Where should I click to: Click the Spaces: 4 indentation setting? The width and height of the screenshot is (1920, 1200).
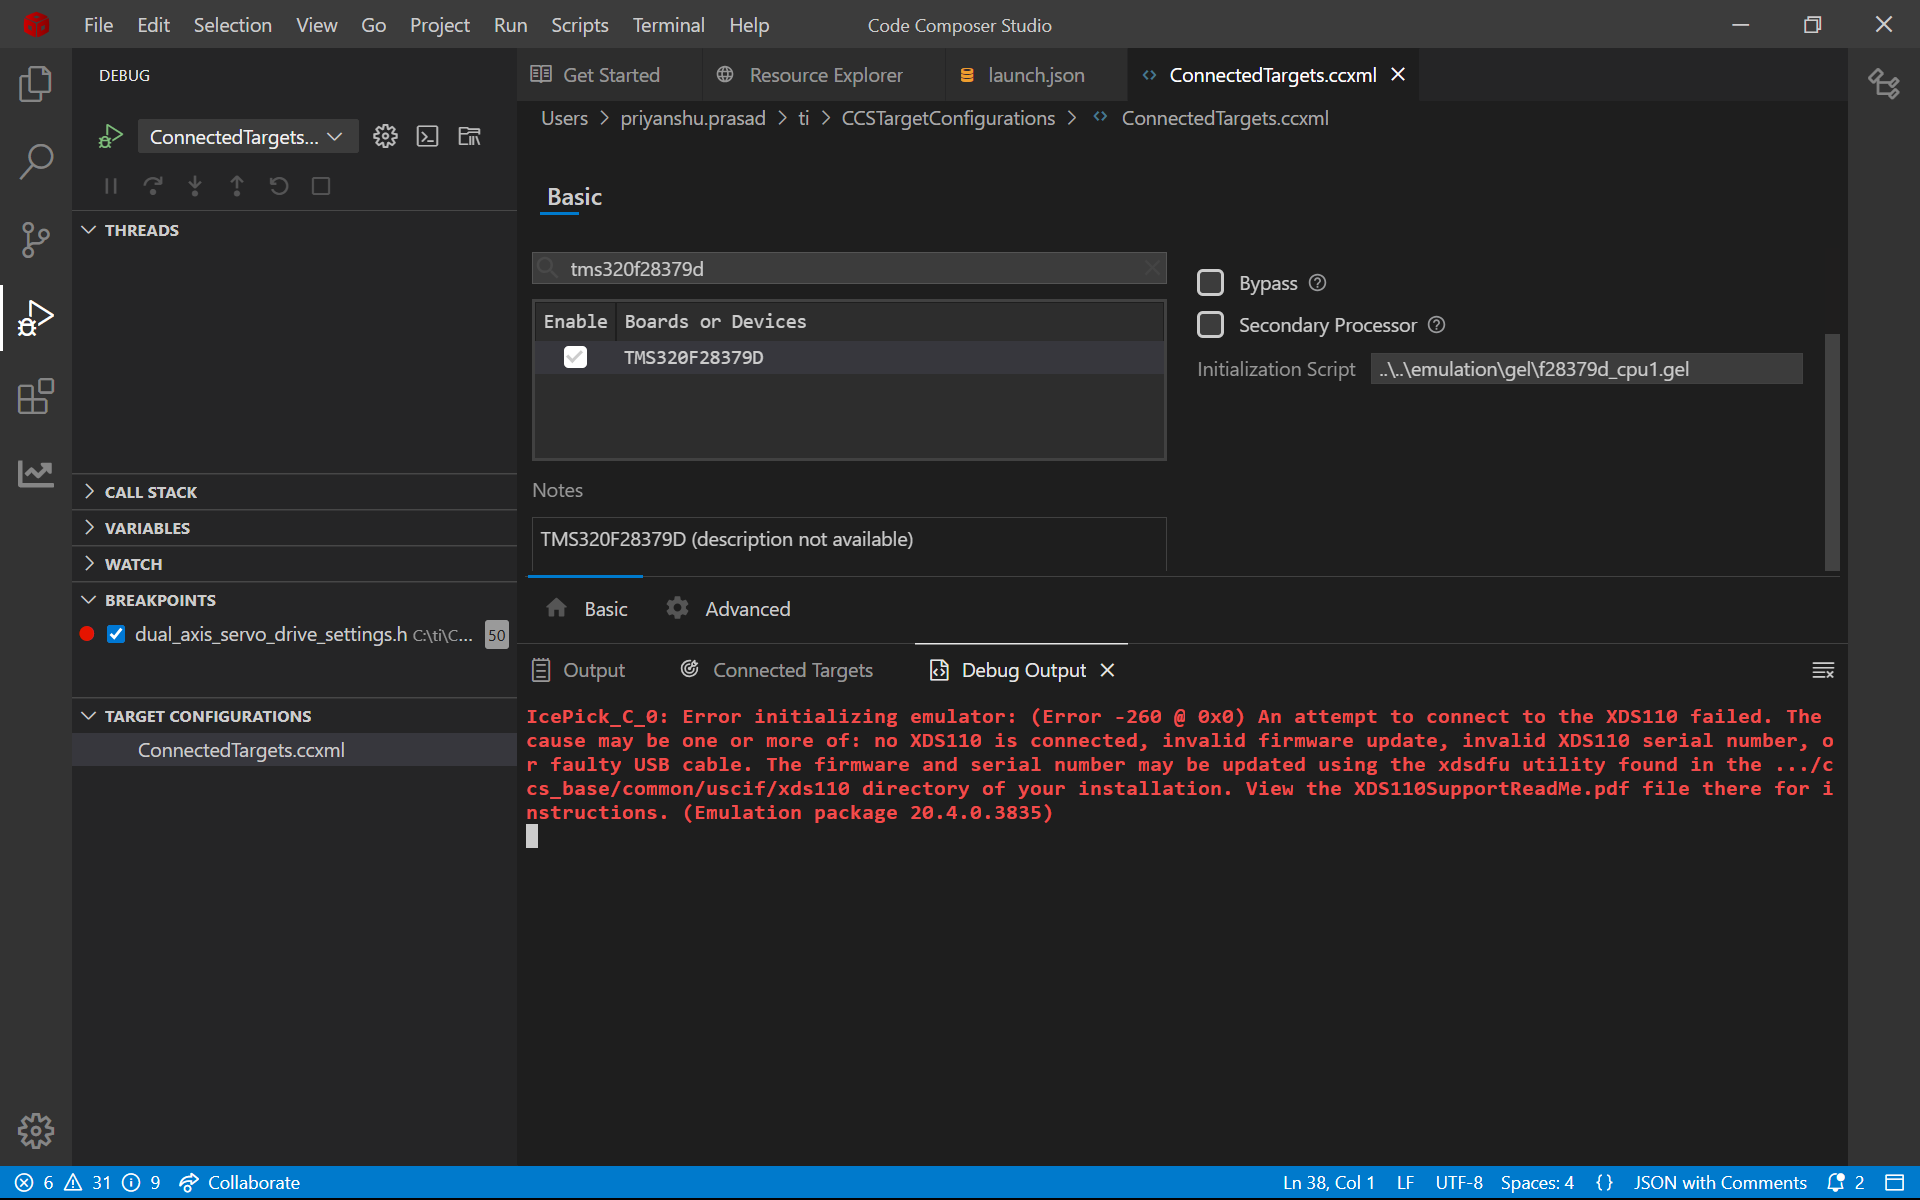[x=1537, y=1182]
